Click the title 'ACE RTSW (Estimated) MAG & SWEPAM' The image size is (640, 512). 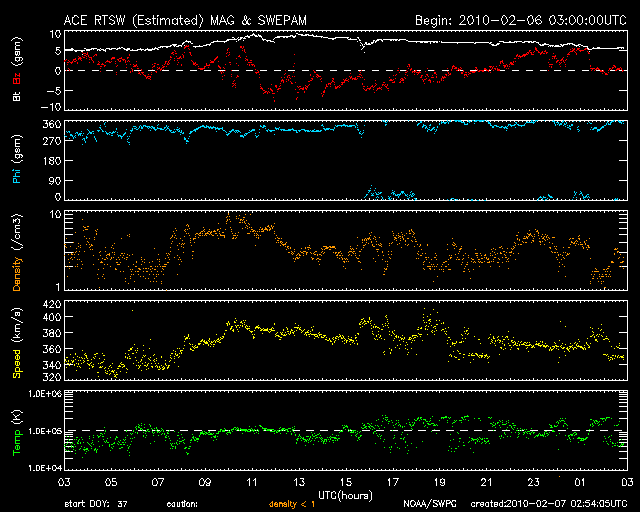point(185,20)
